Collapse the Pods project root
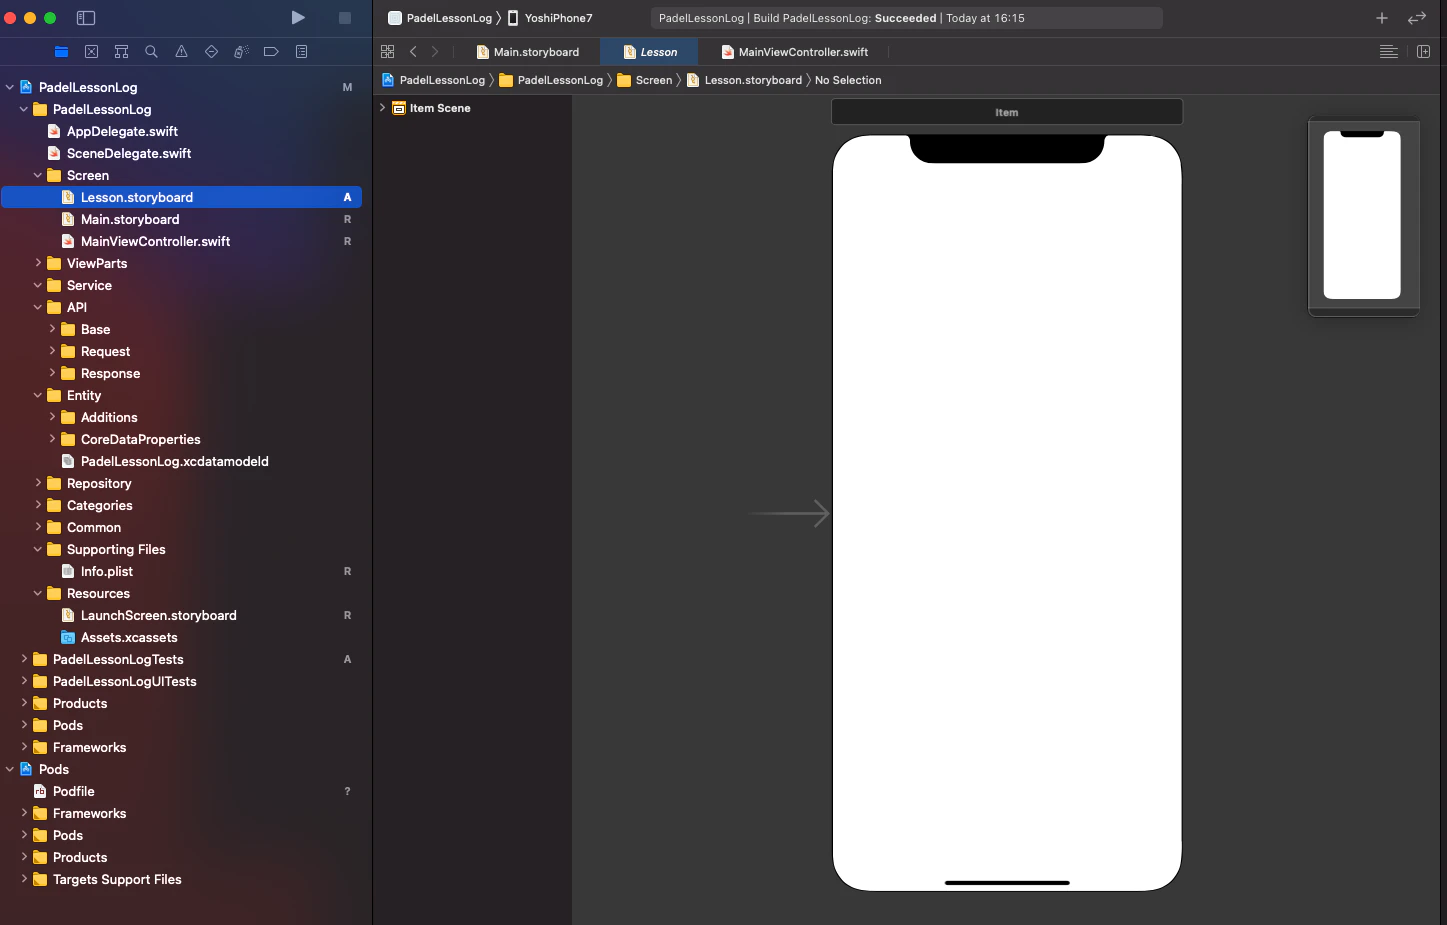 coord(10,769)
